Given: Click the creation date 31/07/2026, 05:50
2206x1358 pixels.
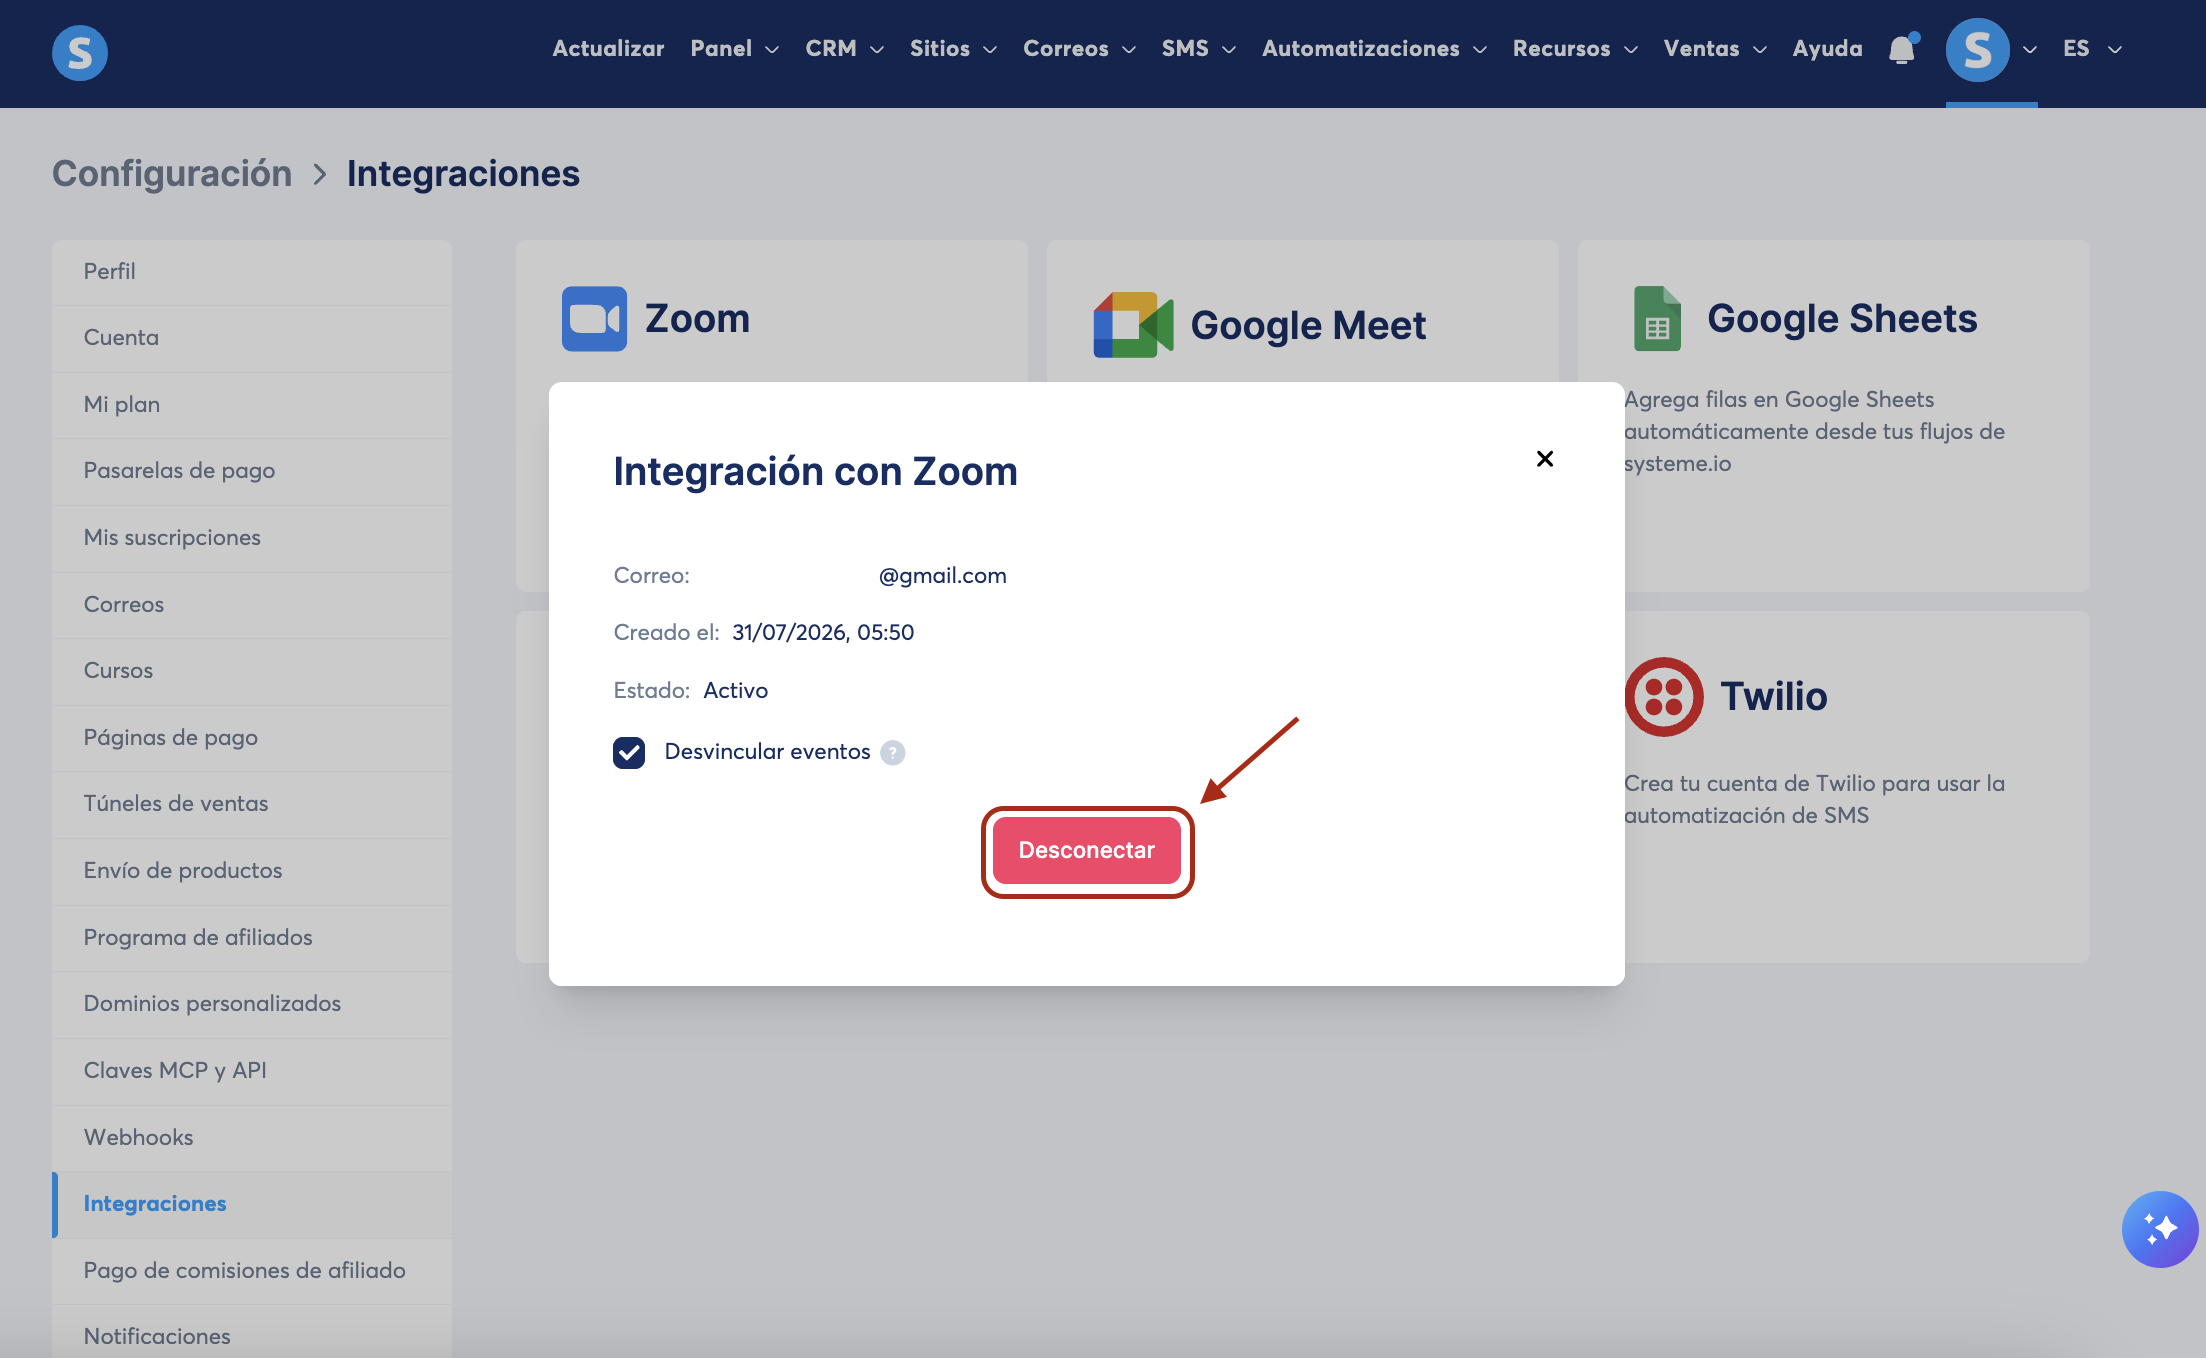Looking at the screenshot, I should pos(823,633).
